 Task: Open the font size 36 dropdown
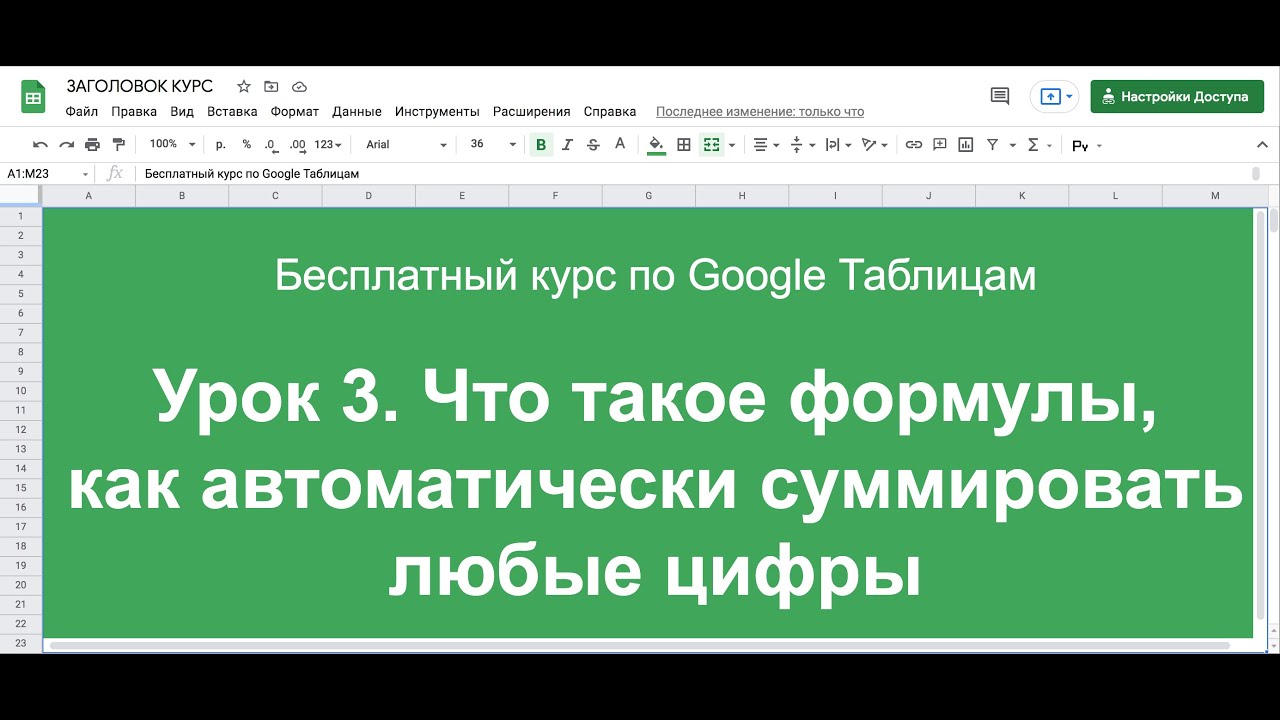pos(492,145)
